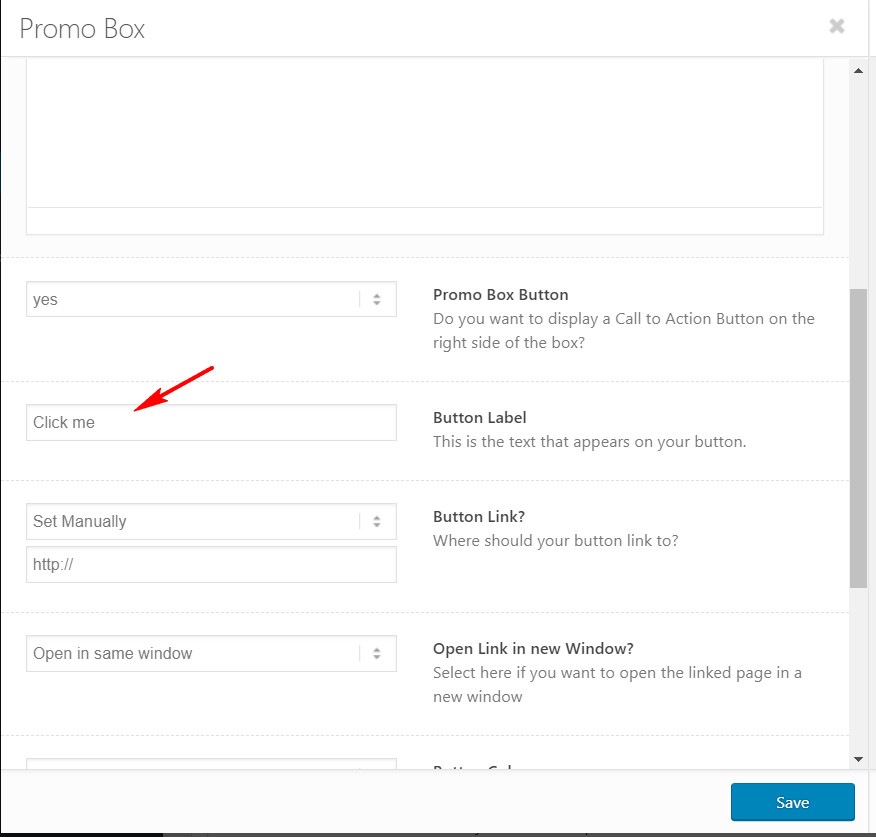Open the Promo Box Button 'yes' dropdown
The image size is (876, 837).
tap(211, 299)
